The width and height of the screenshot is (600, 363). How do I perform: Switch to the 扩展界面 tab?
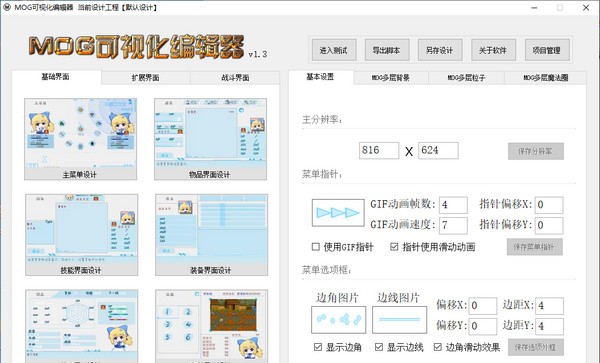(145, 78)
